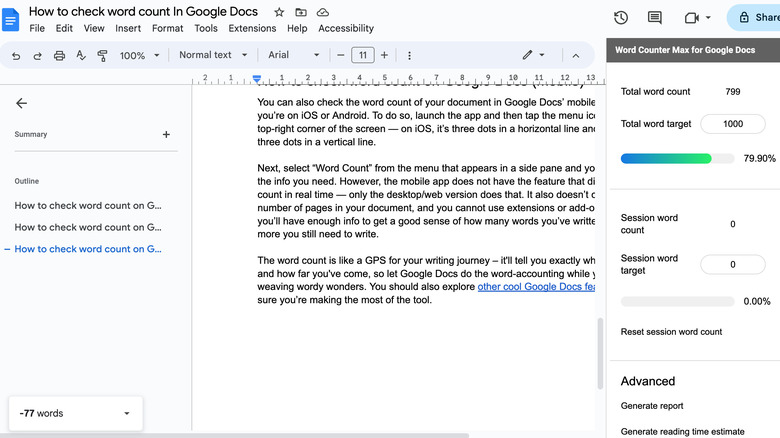This screenshot has height=438, width=780.
Task: Select the highlighted third outline heading
Action: 88,249
